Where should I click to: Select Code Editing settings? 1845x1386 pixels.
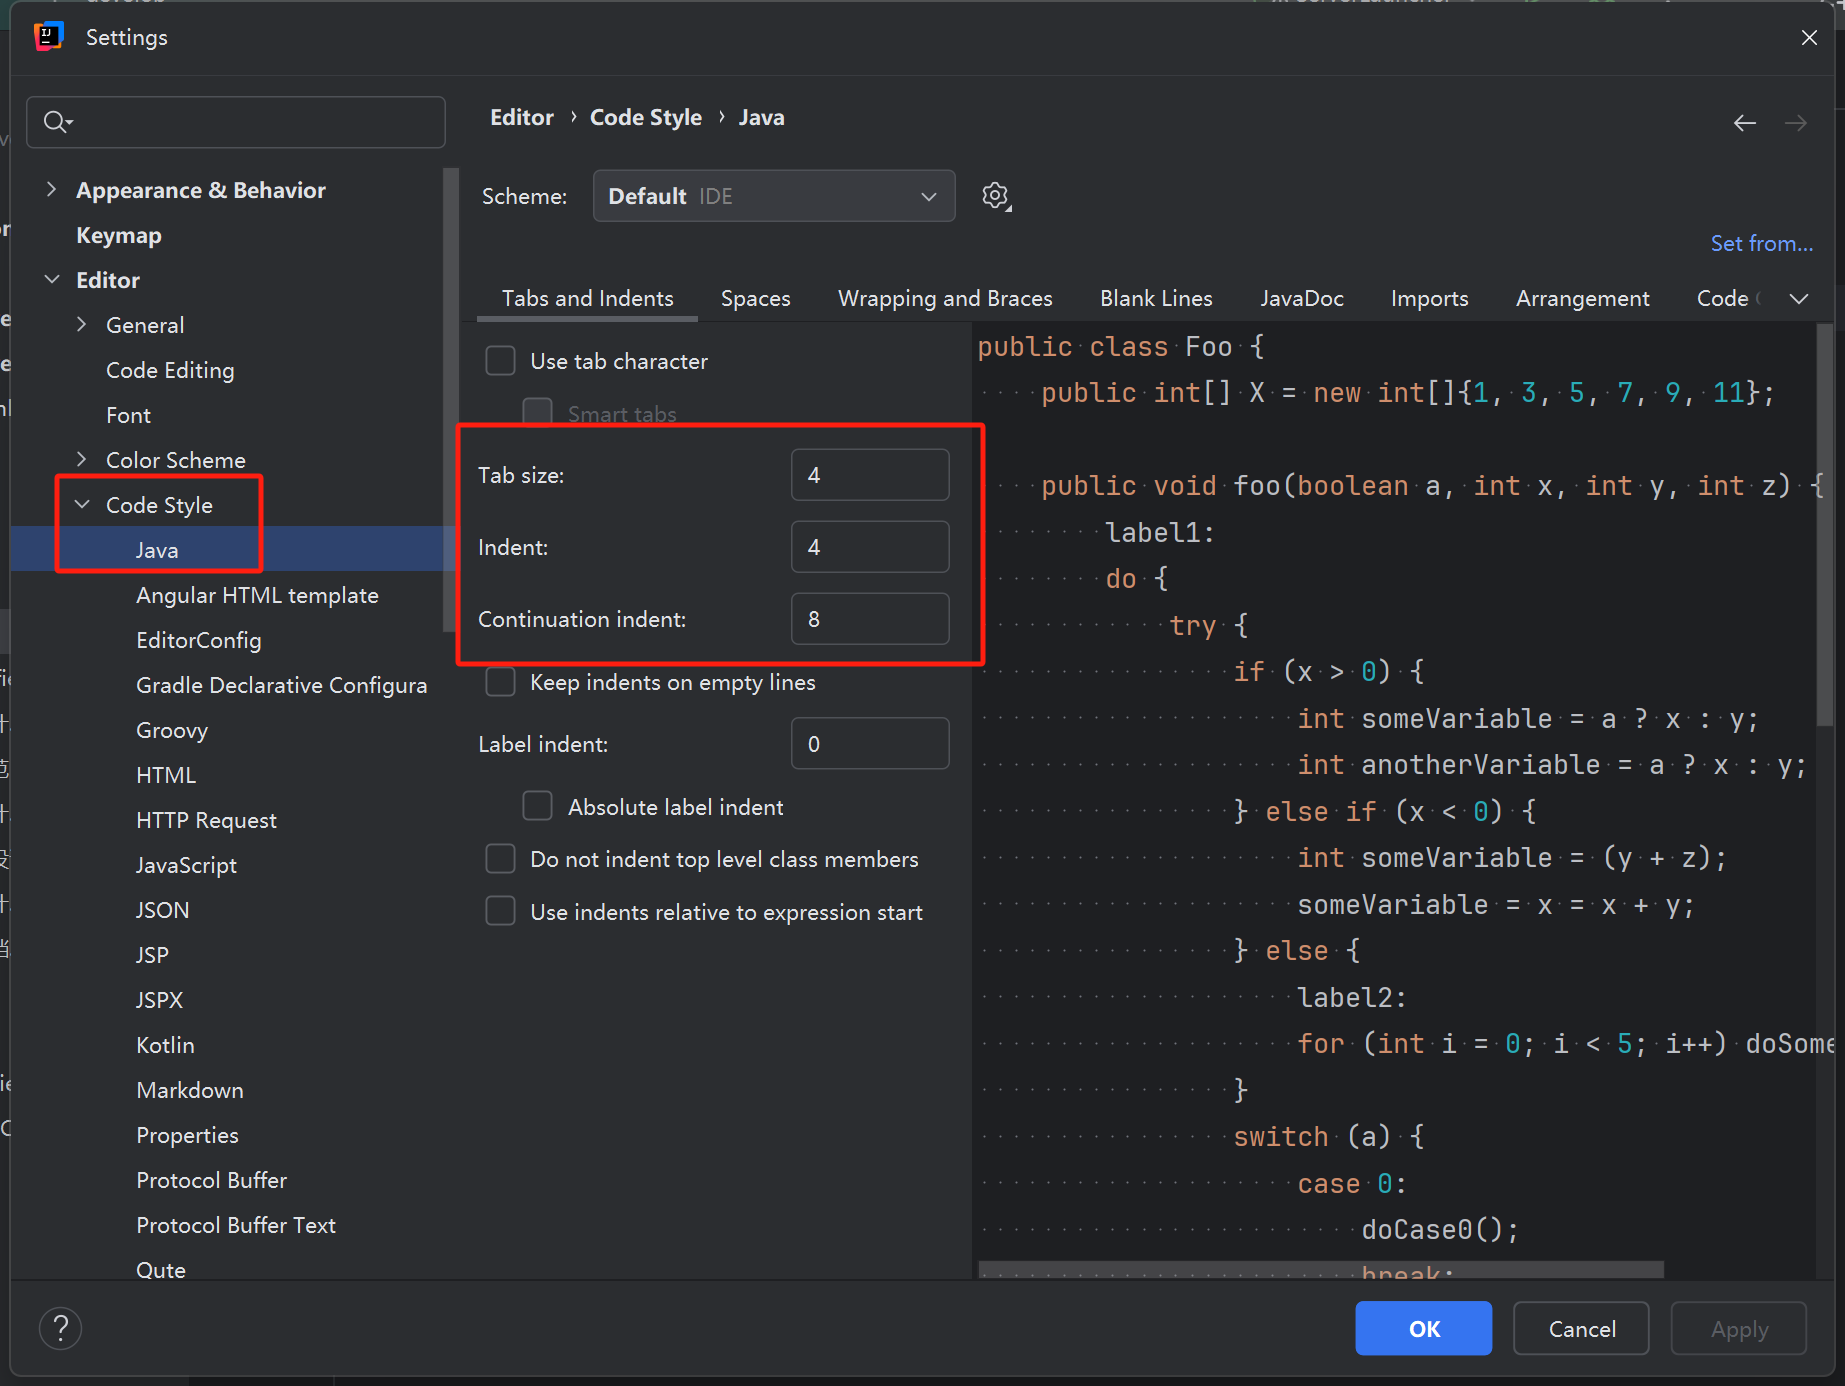tap(170, 369)
